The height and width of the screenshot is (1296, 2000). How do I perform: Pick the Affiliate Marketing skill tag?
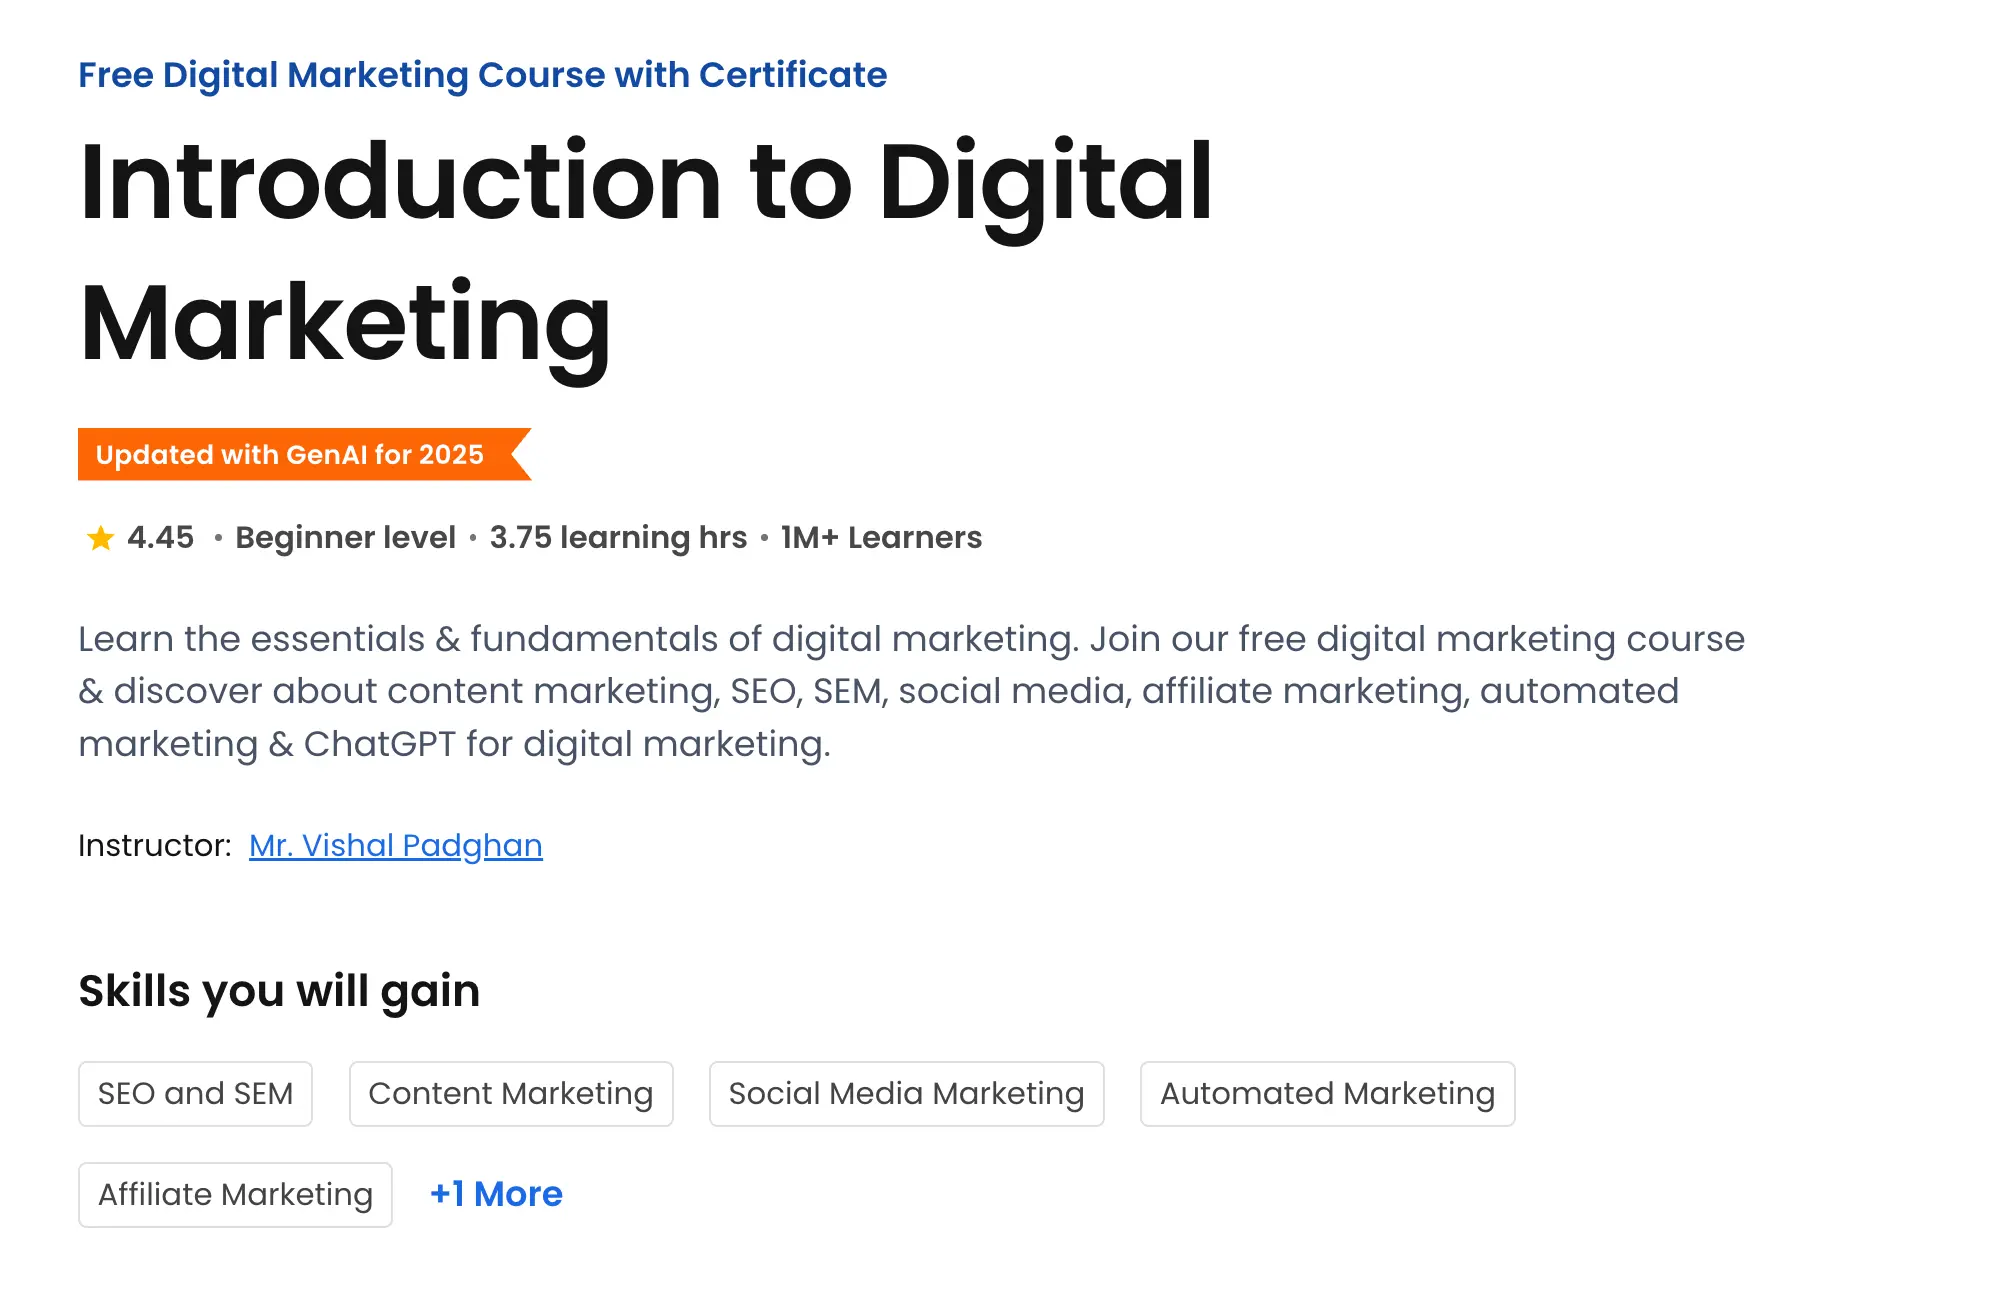pos(235,1195)
